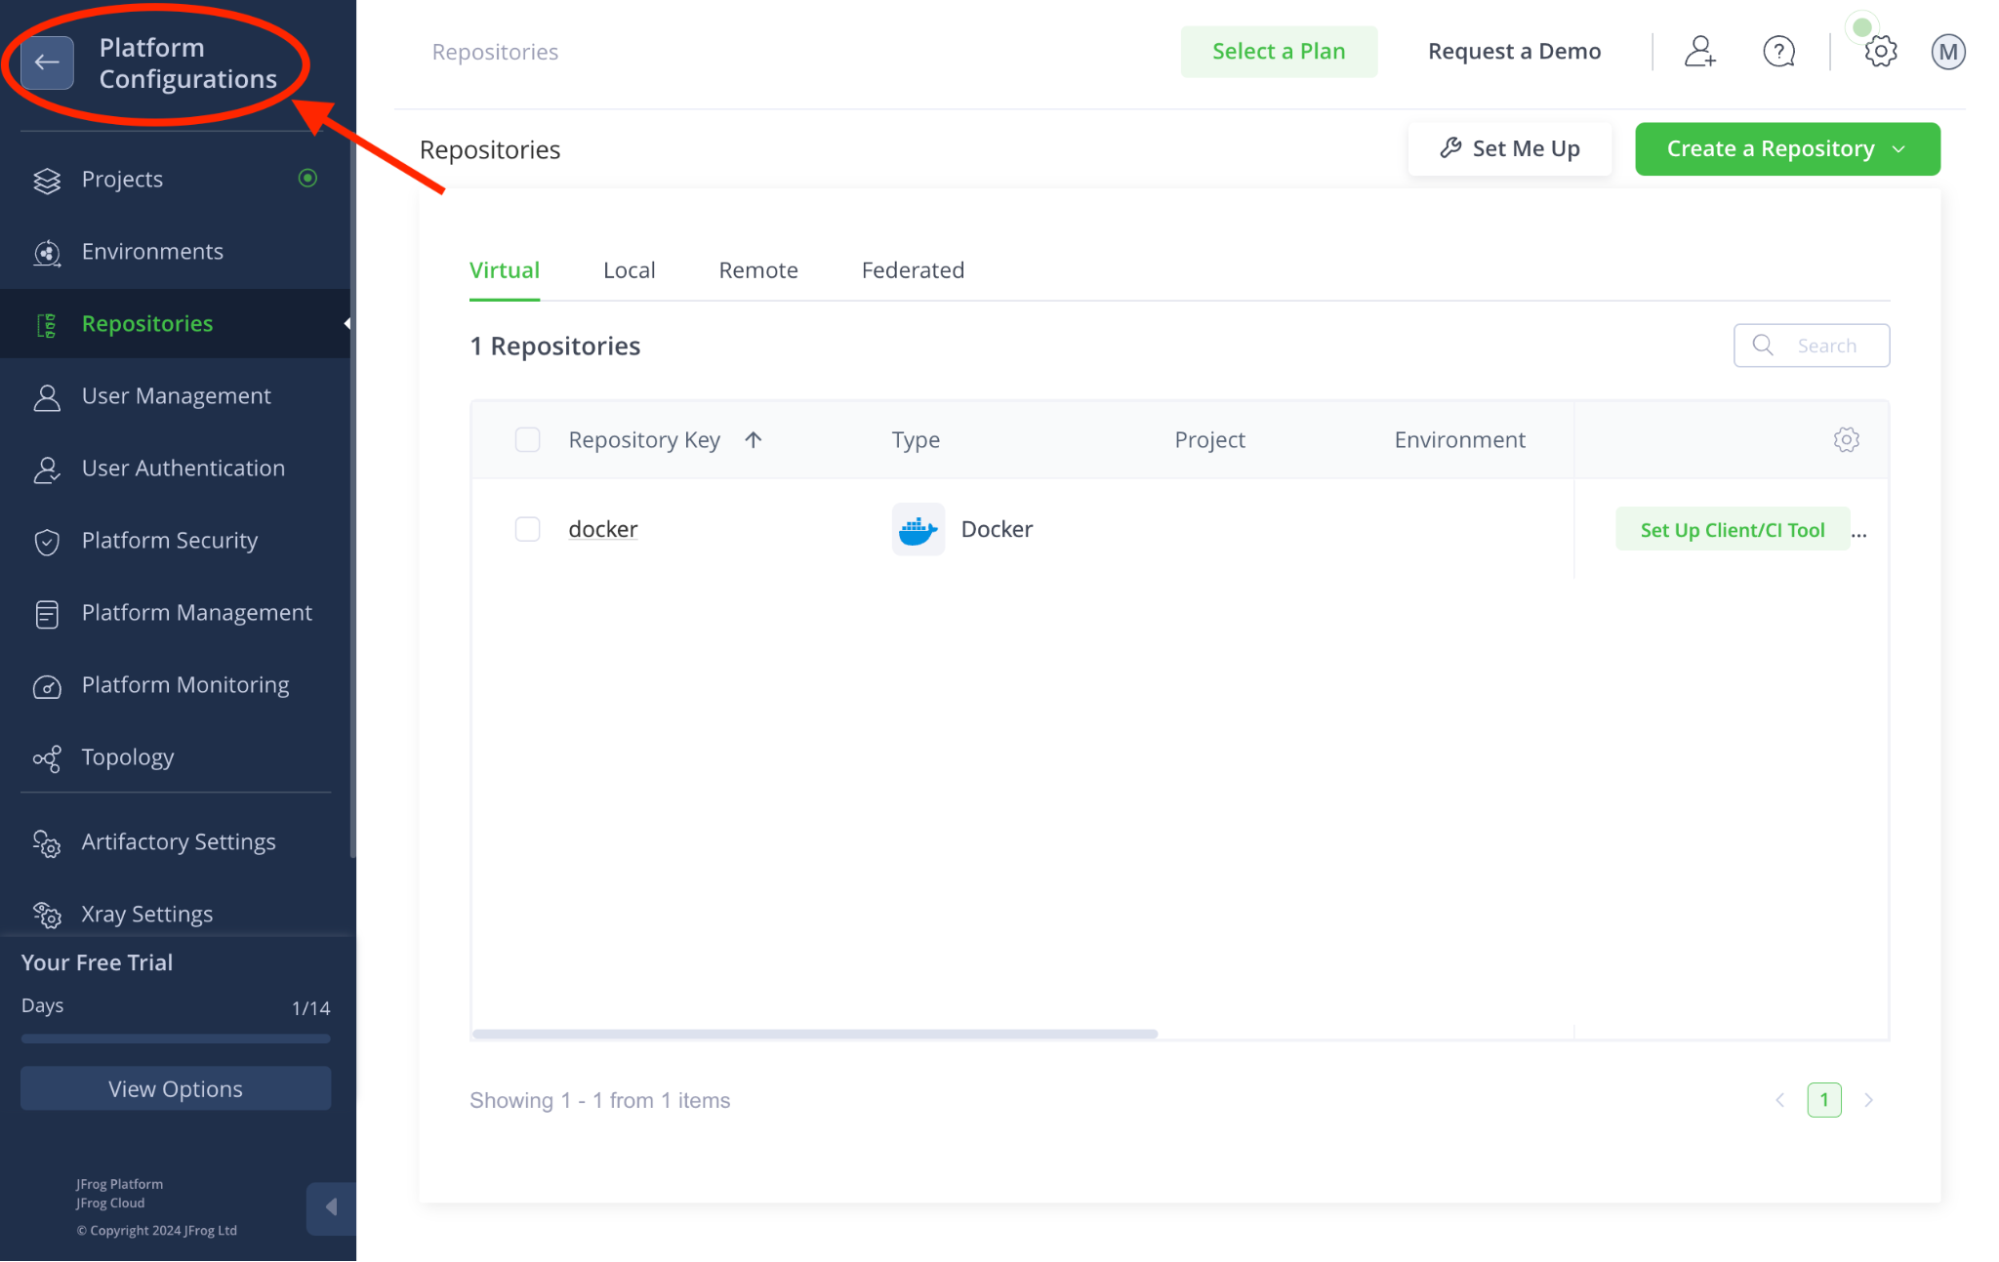Click the green status indicator next to Projects
1999x1262 pixels.
point(307,179)
